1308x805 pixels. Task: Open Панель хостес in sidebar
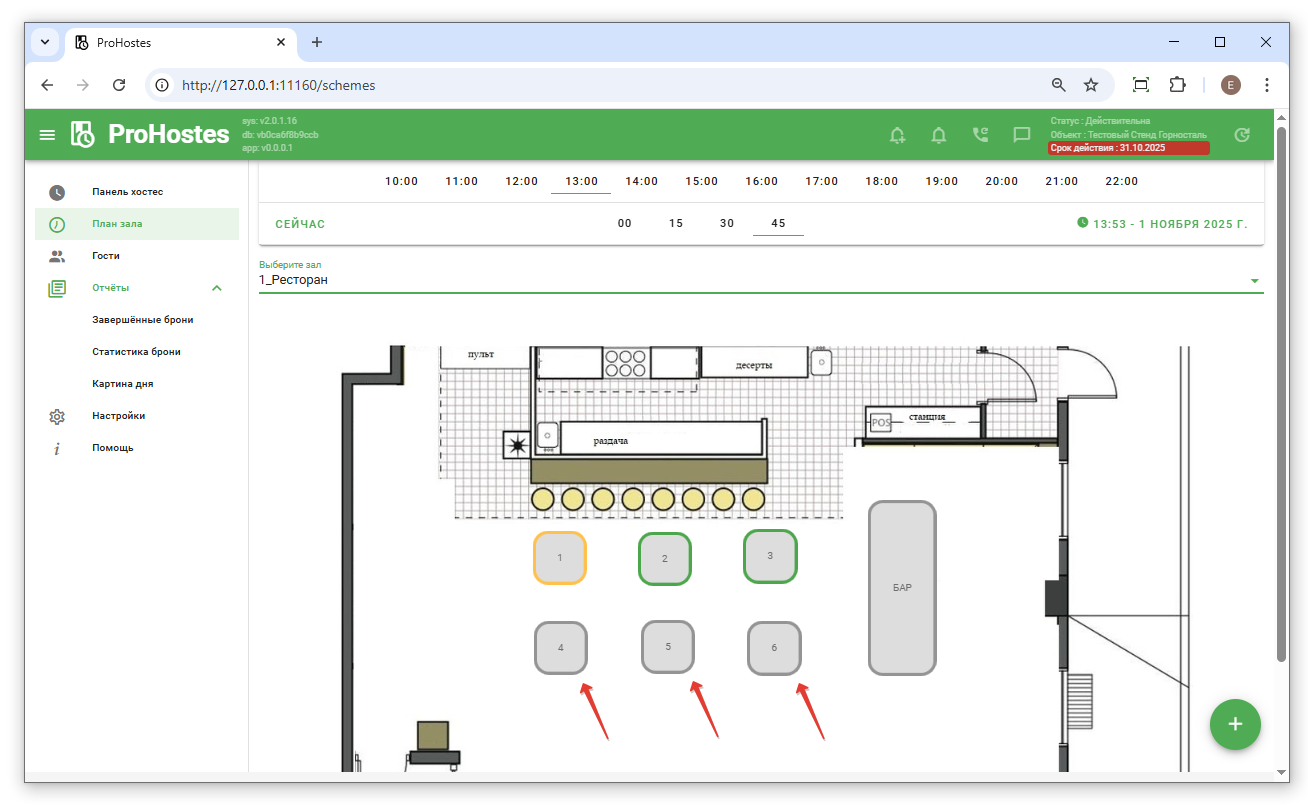click(127, 192)
